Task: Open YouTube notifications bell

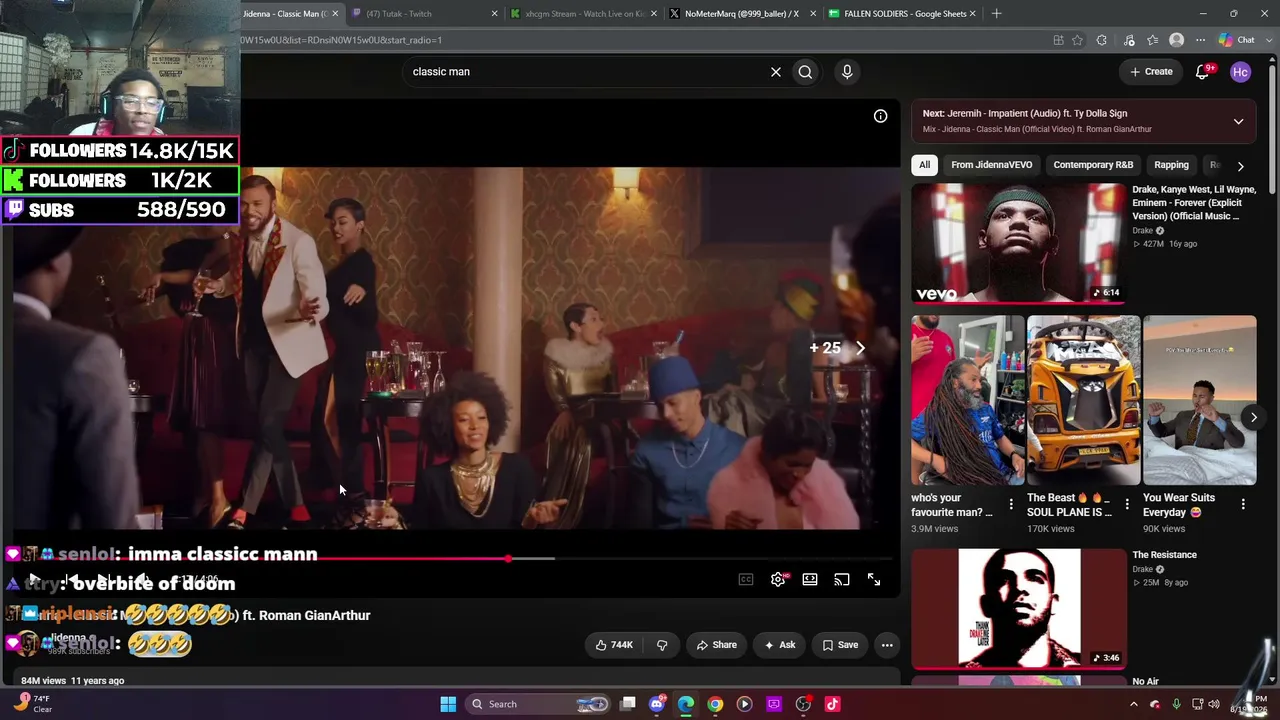Action: pyautogui.click(x=1203, y=72)
